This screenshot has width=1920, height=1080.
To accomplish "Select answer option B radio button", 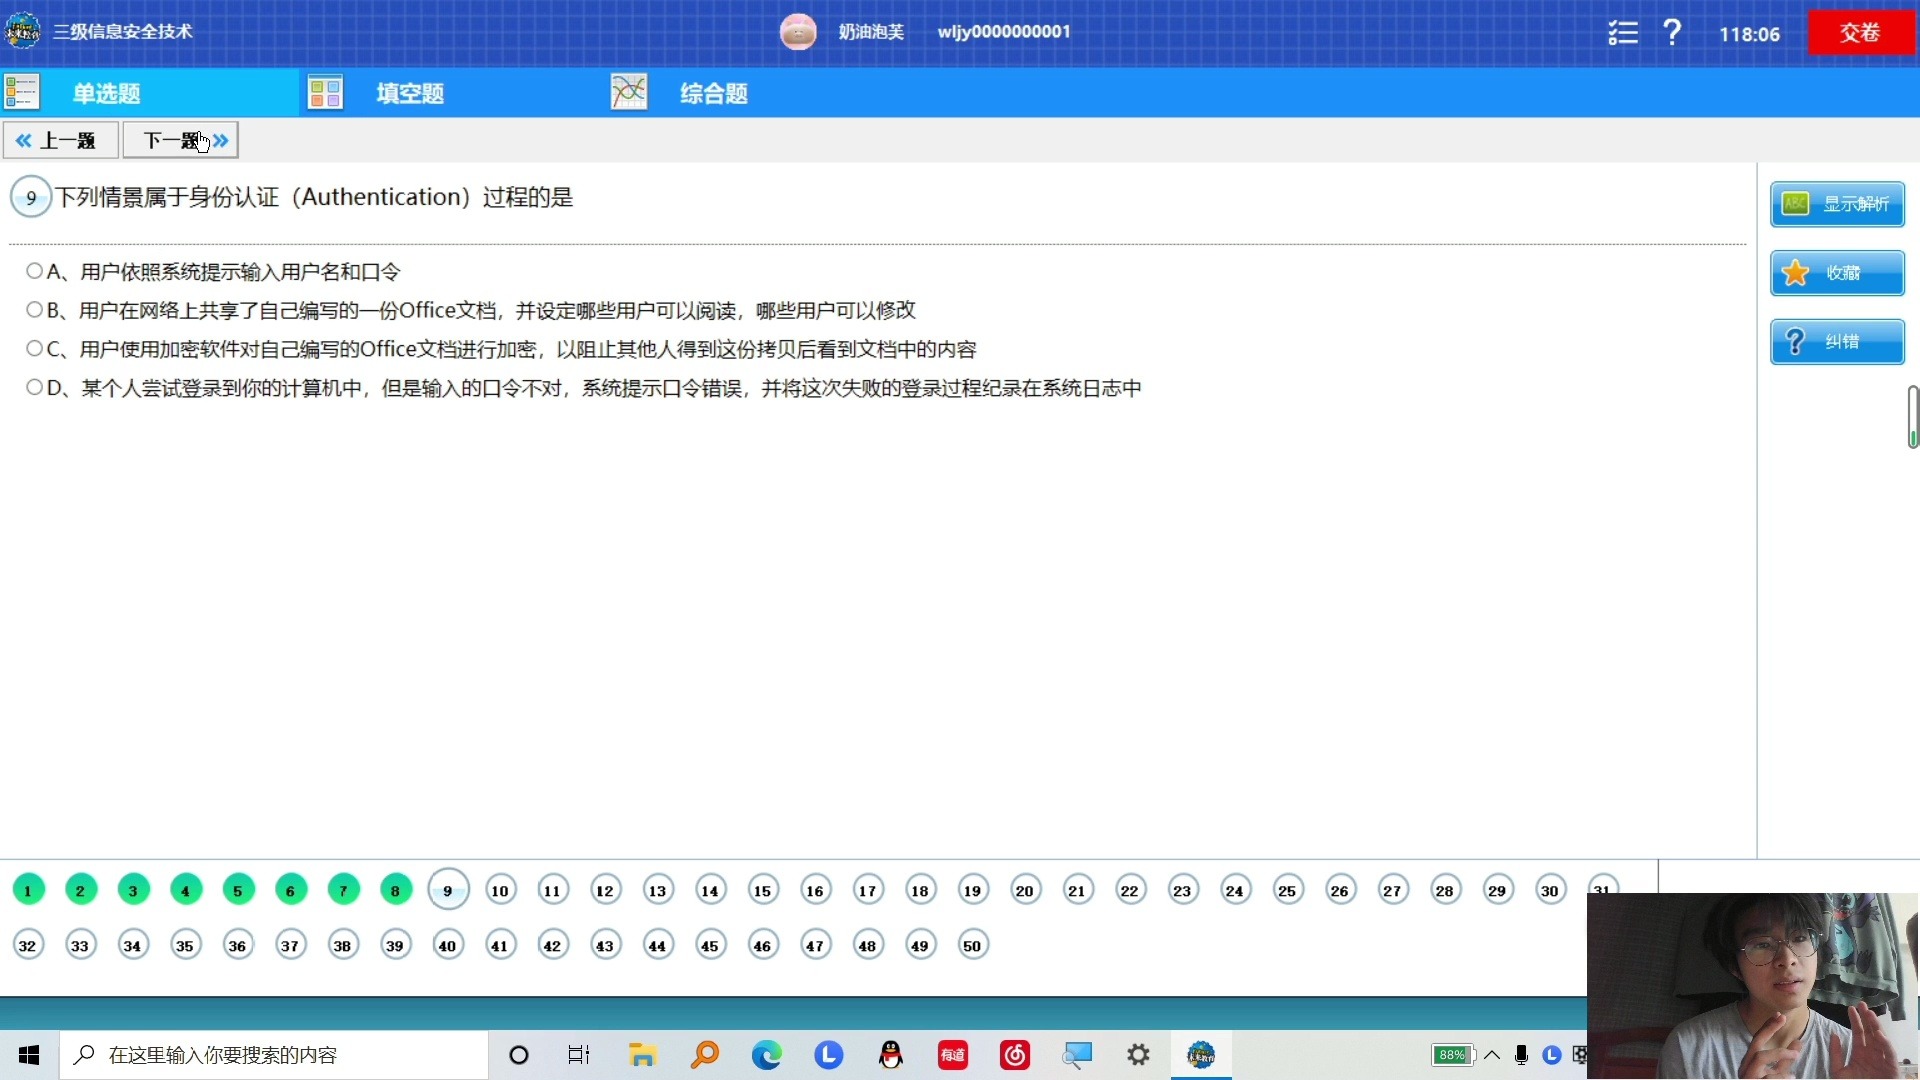I will pos(34,310).
